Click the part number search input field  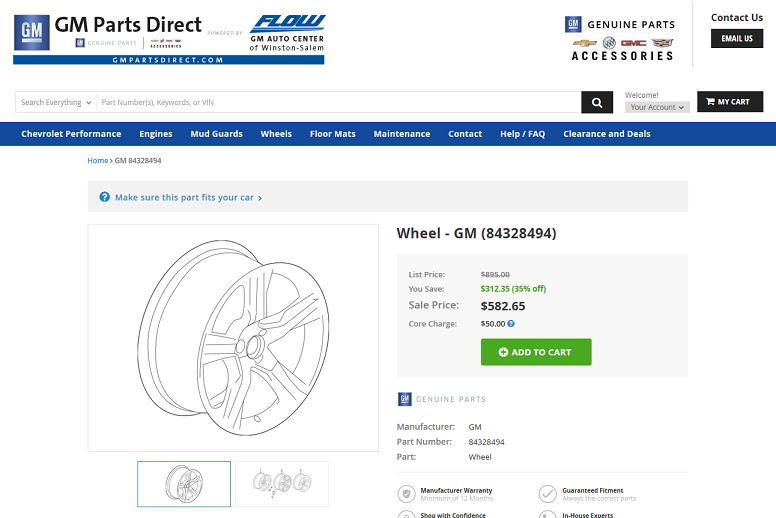point(338,102)
